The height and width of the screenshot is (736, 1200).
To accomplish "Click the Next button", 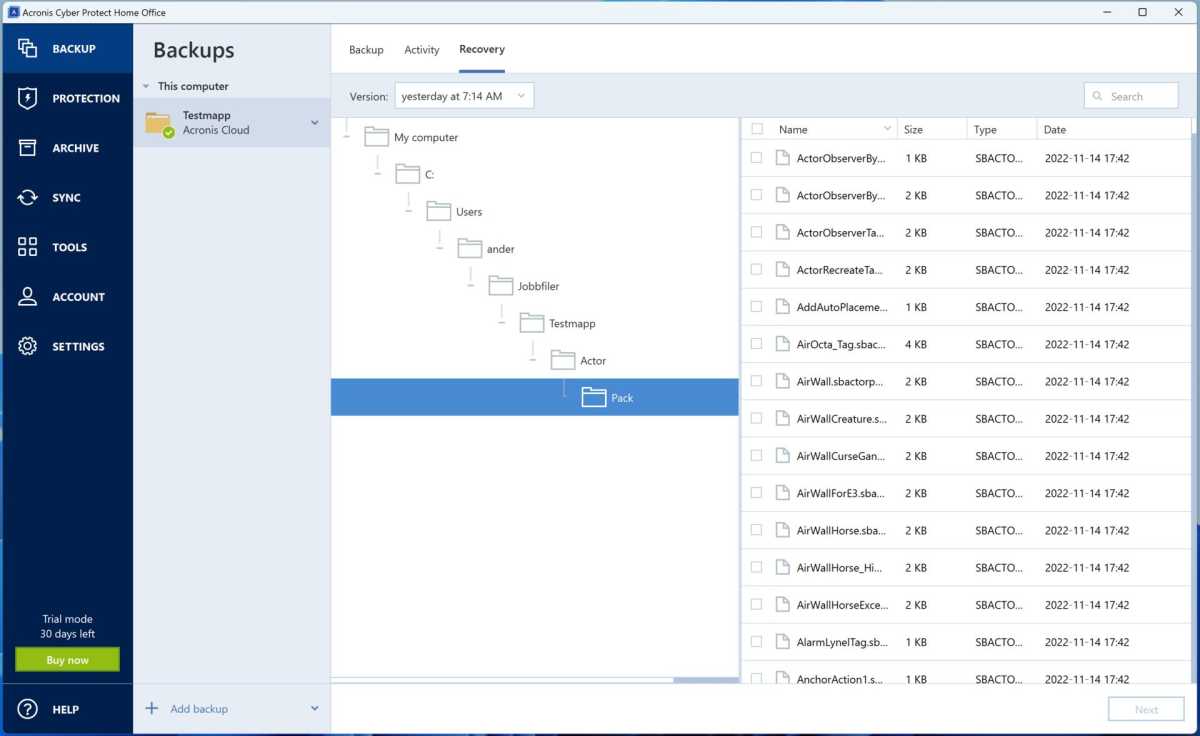I will 1145,708.
